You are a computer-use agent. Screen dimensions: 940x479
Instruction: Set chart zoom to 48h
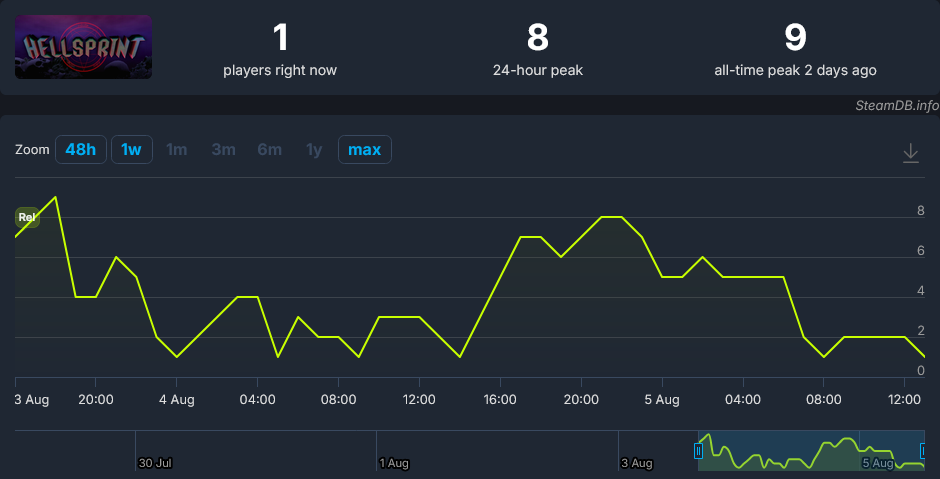81,149
